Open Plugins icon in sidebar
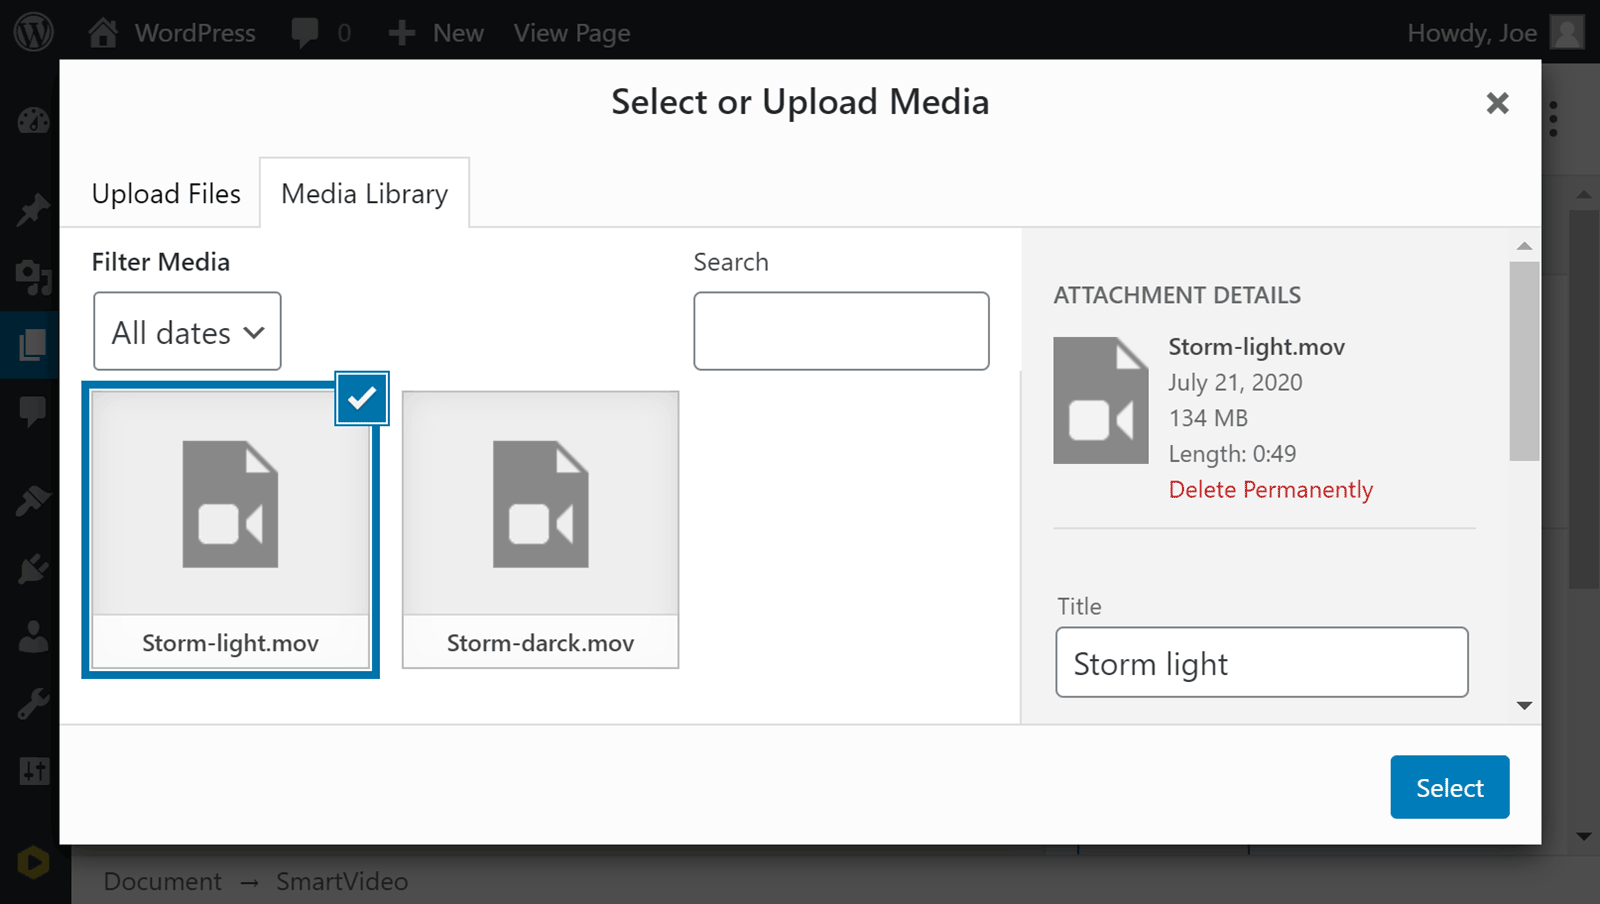 [33, 568]
